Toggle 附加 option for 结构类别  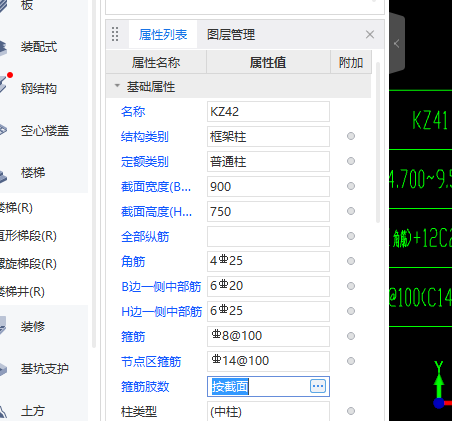[351, 136]
